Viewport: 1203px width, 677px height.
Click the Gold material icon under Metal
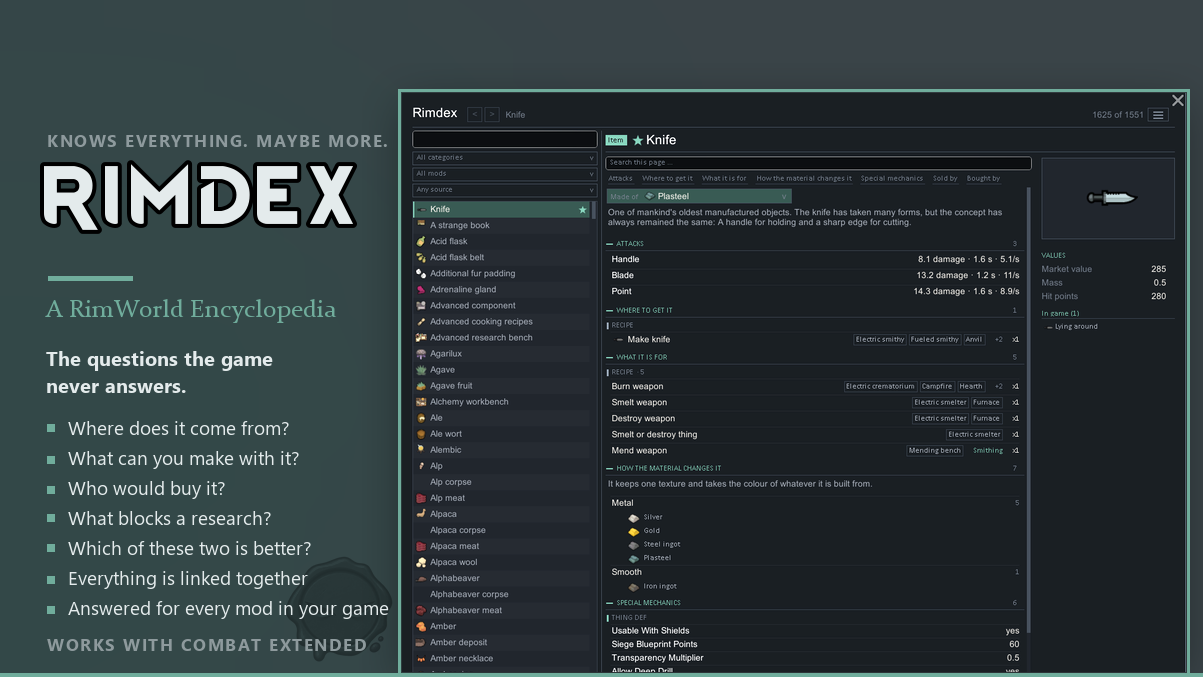[633, 531]
